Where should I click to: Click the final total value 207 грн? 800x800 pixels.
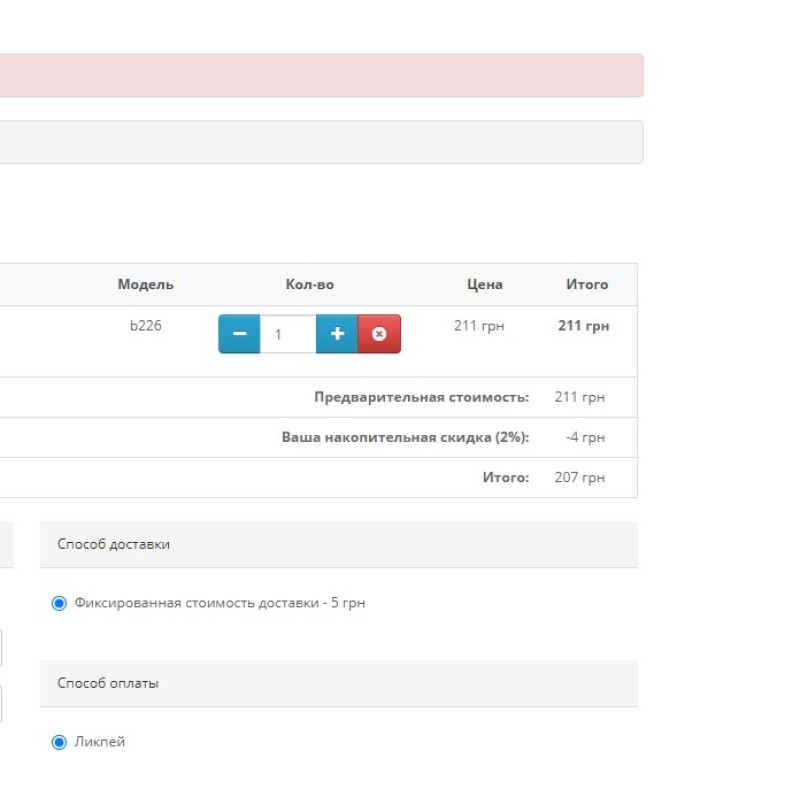pos(579,477)
